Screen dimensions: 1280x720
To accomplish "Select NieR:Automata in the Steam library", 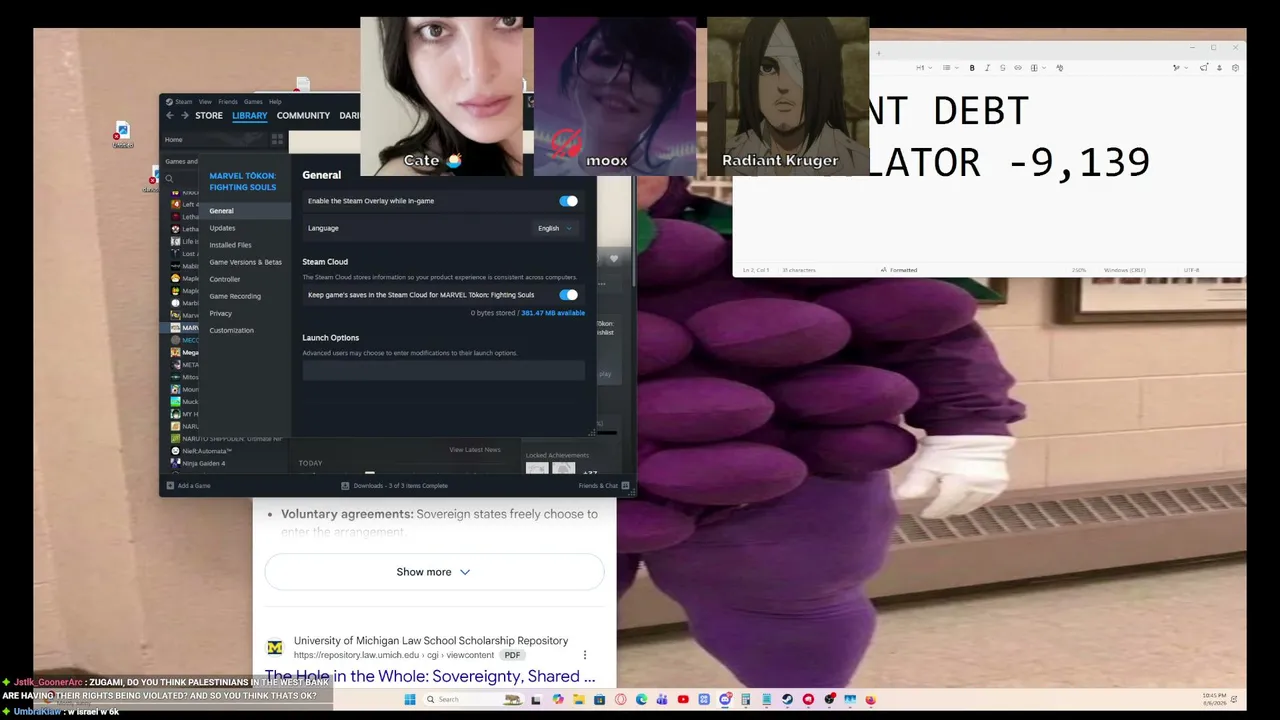I will click(207, 451).
